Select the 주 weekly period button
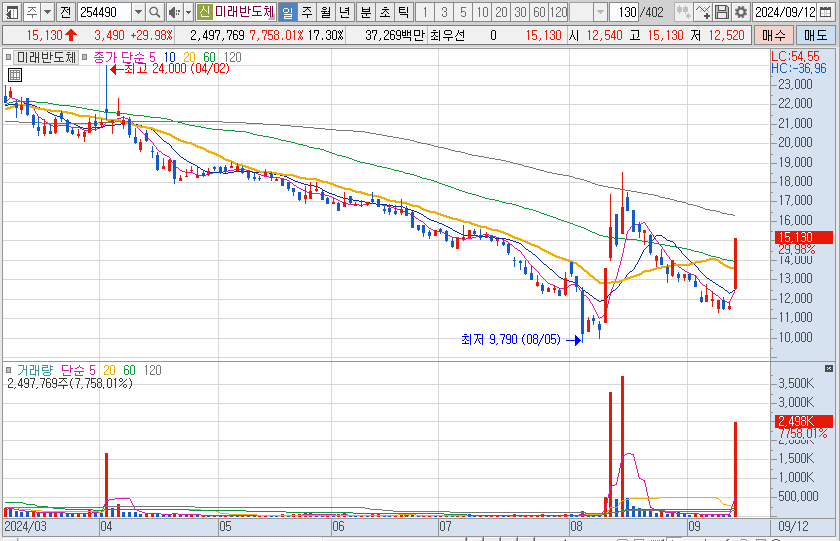 [307, 12]
